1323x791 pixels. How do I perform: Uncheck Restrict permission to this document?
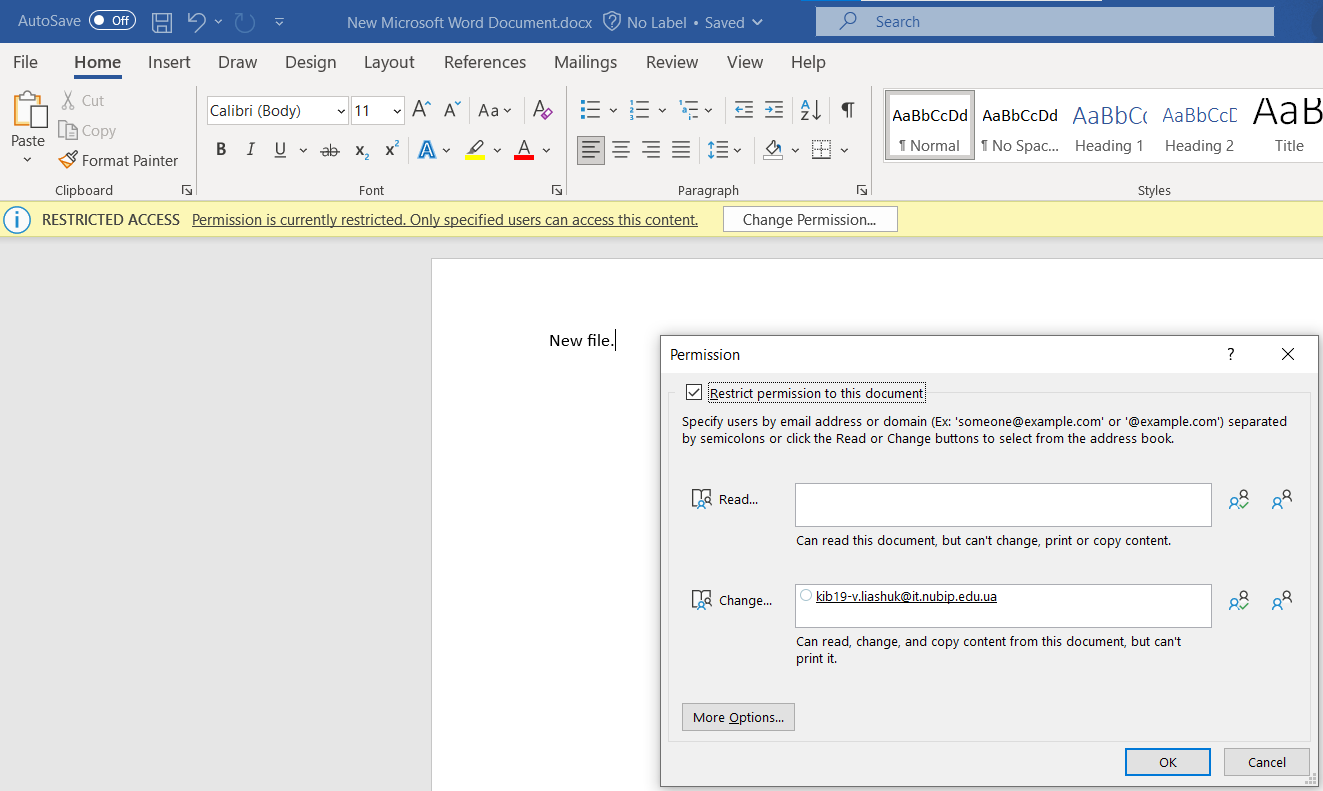(x=694, y=392)
